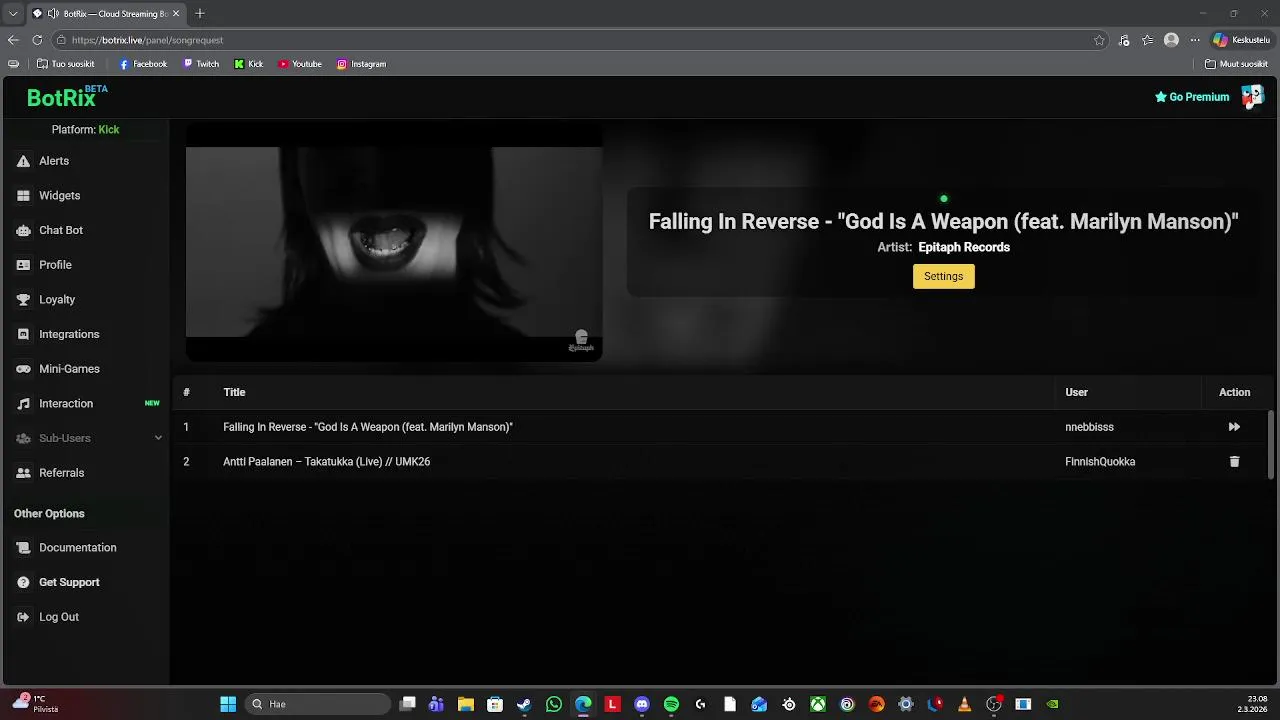The width and height of the screenshot is (1280, 720).
Task: Open the Instagram bookmark
Action: tap(361, 64)
